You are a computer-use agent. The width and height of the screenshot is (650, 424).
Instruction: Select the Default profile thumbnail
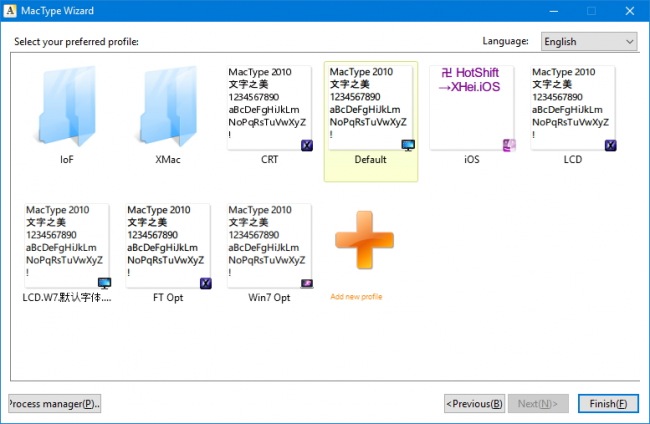point(371,108)
